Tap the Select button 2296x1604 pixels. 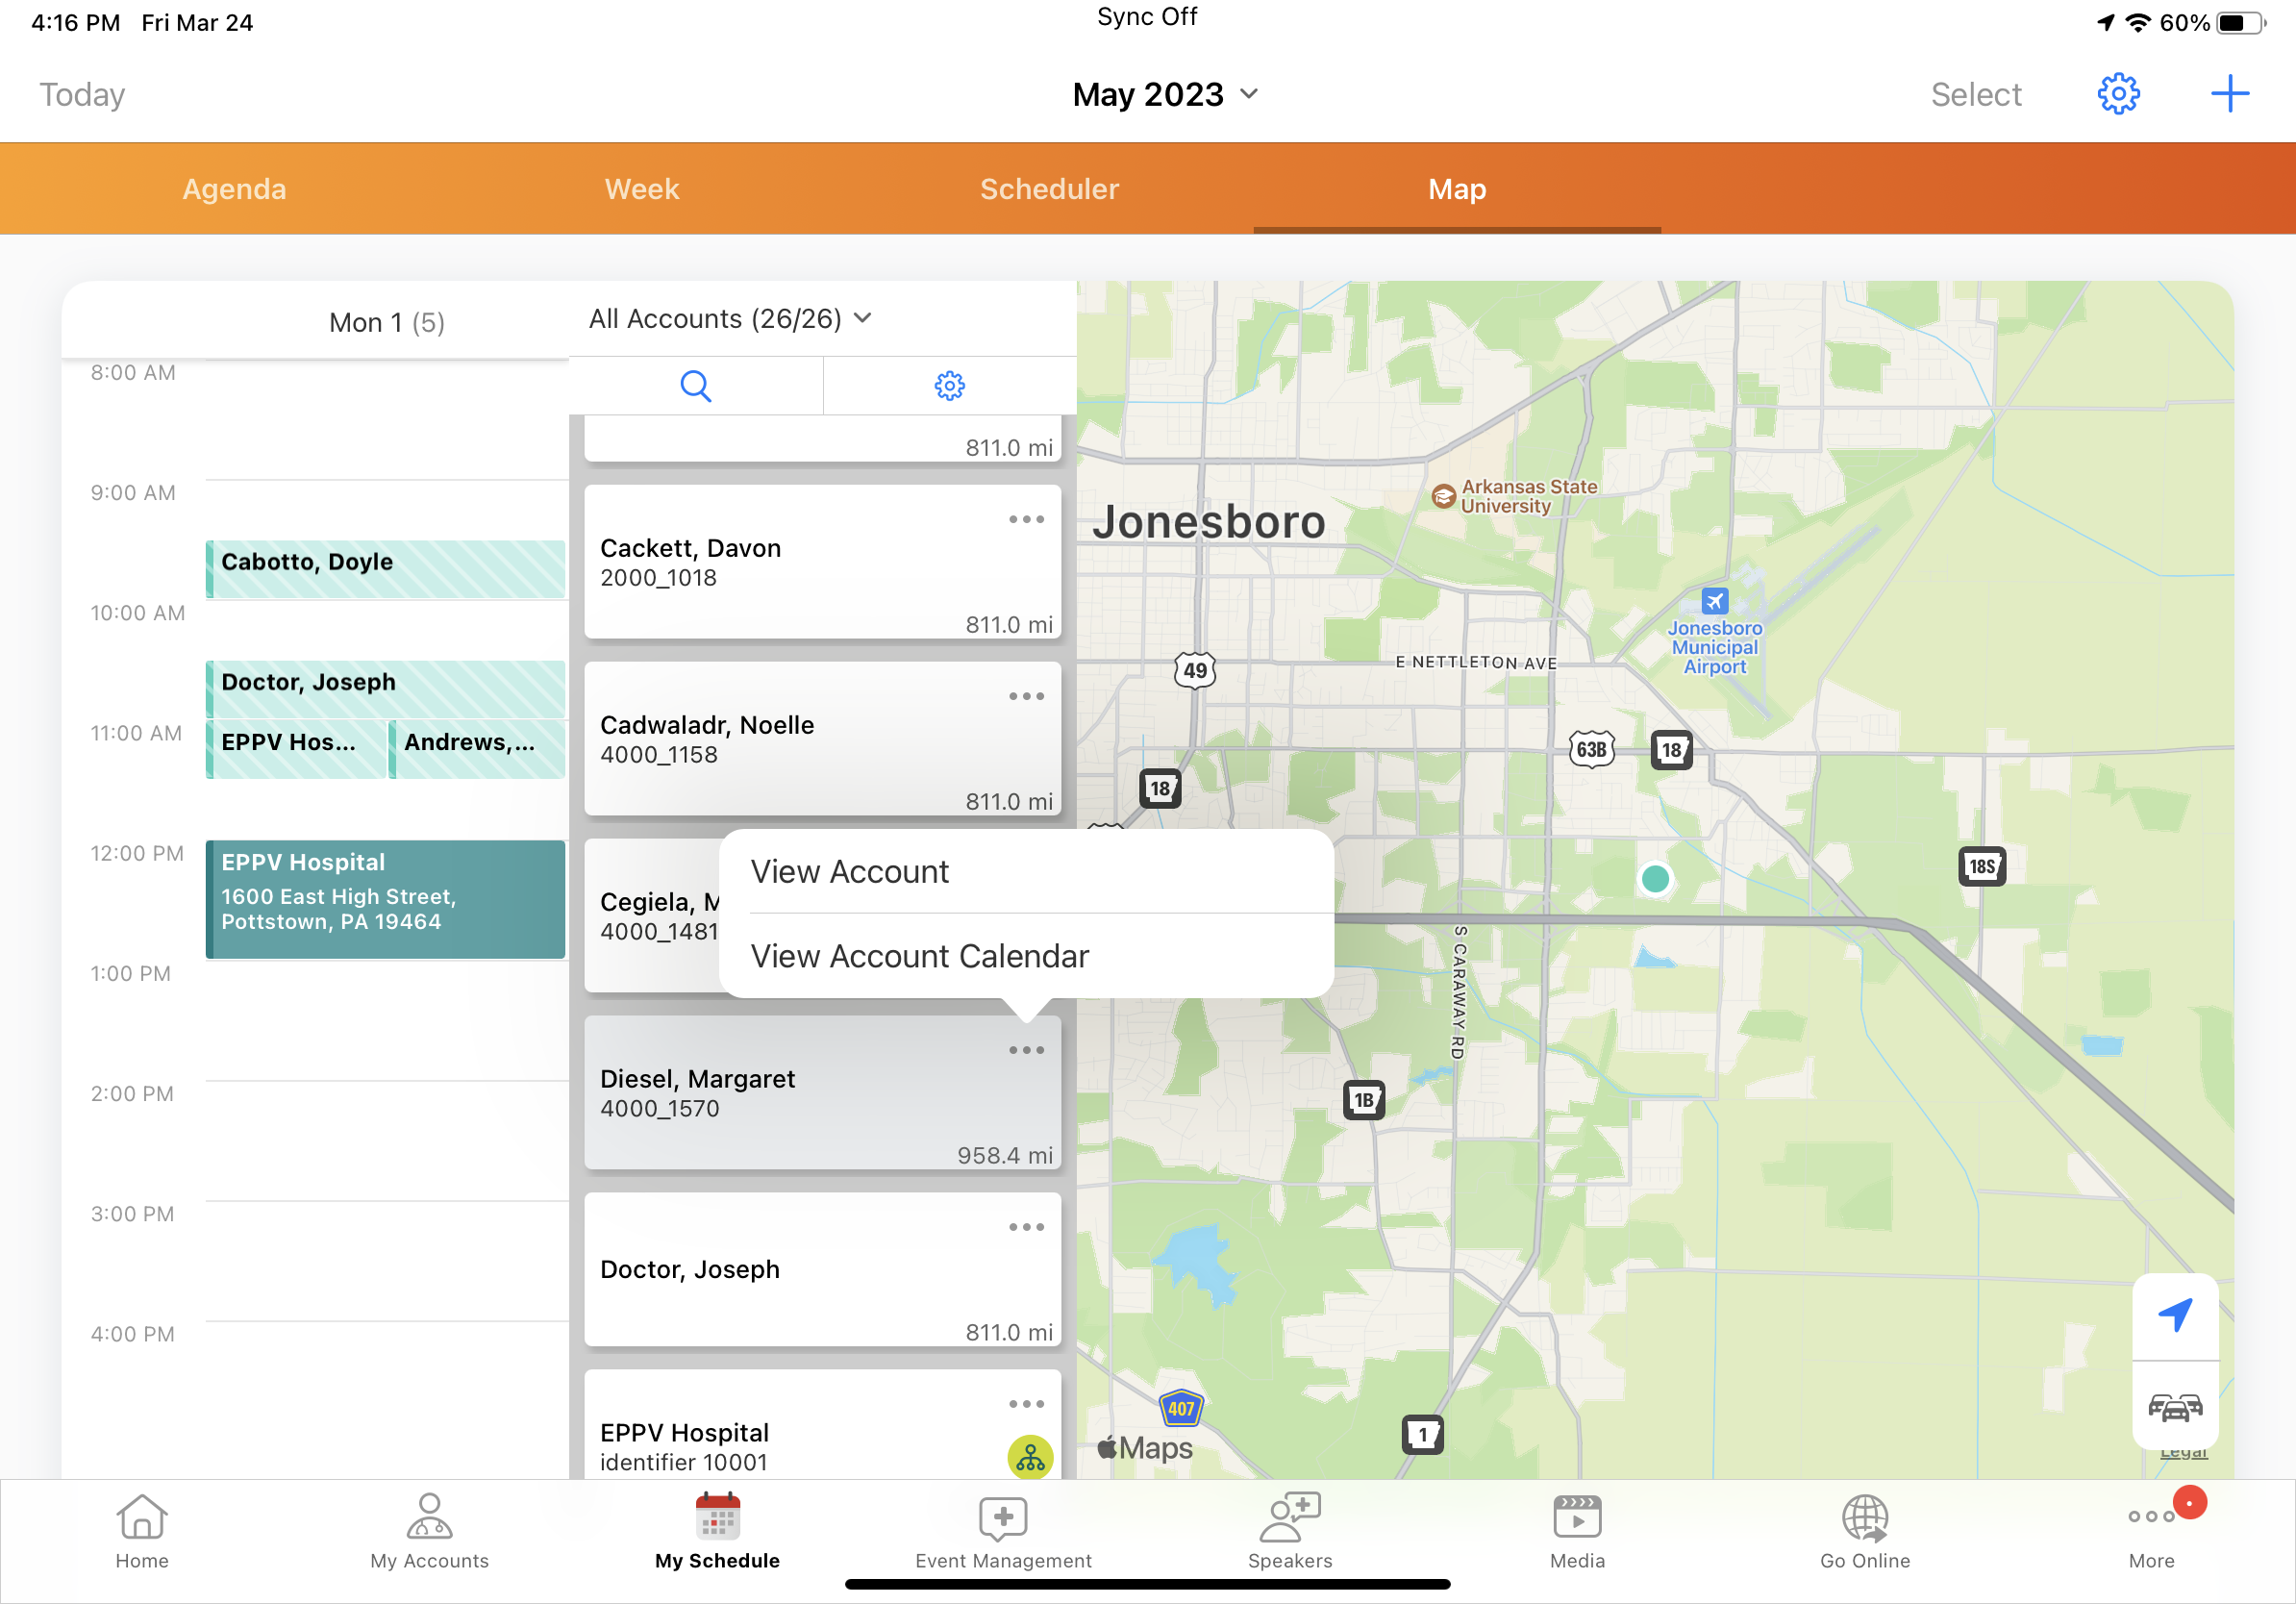coord(1975,94)
